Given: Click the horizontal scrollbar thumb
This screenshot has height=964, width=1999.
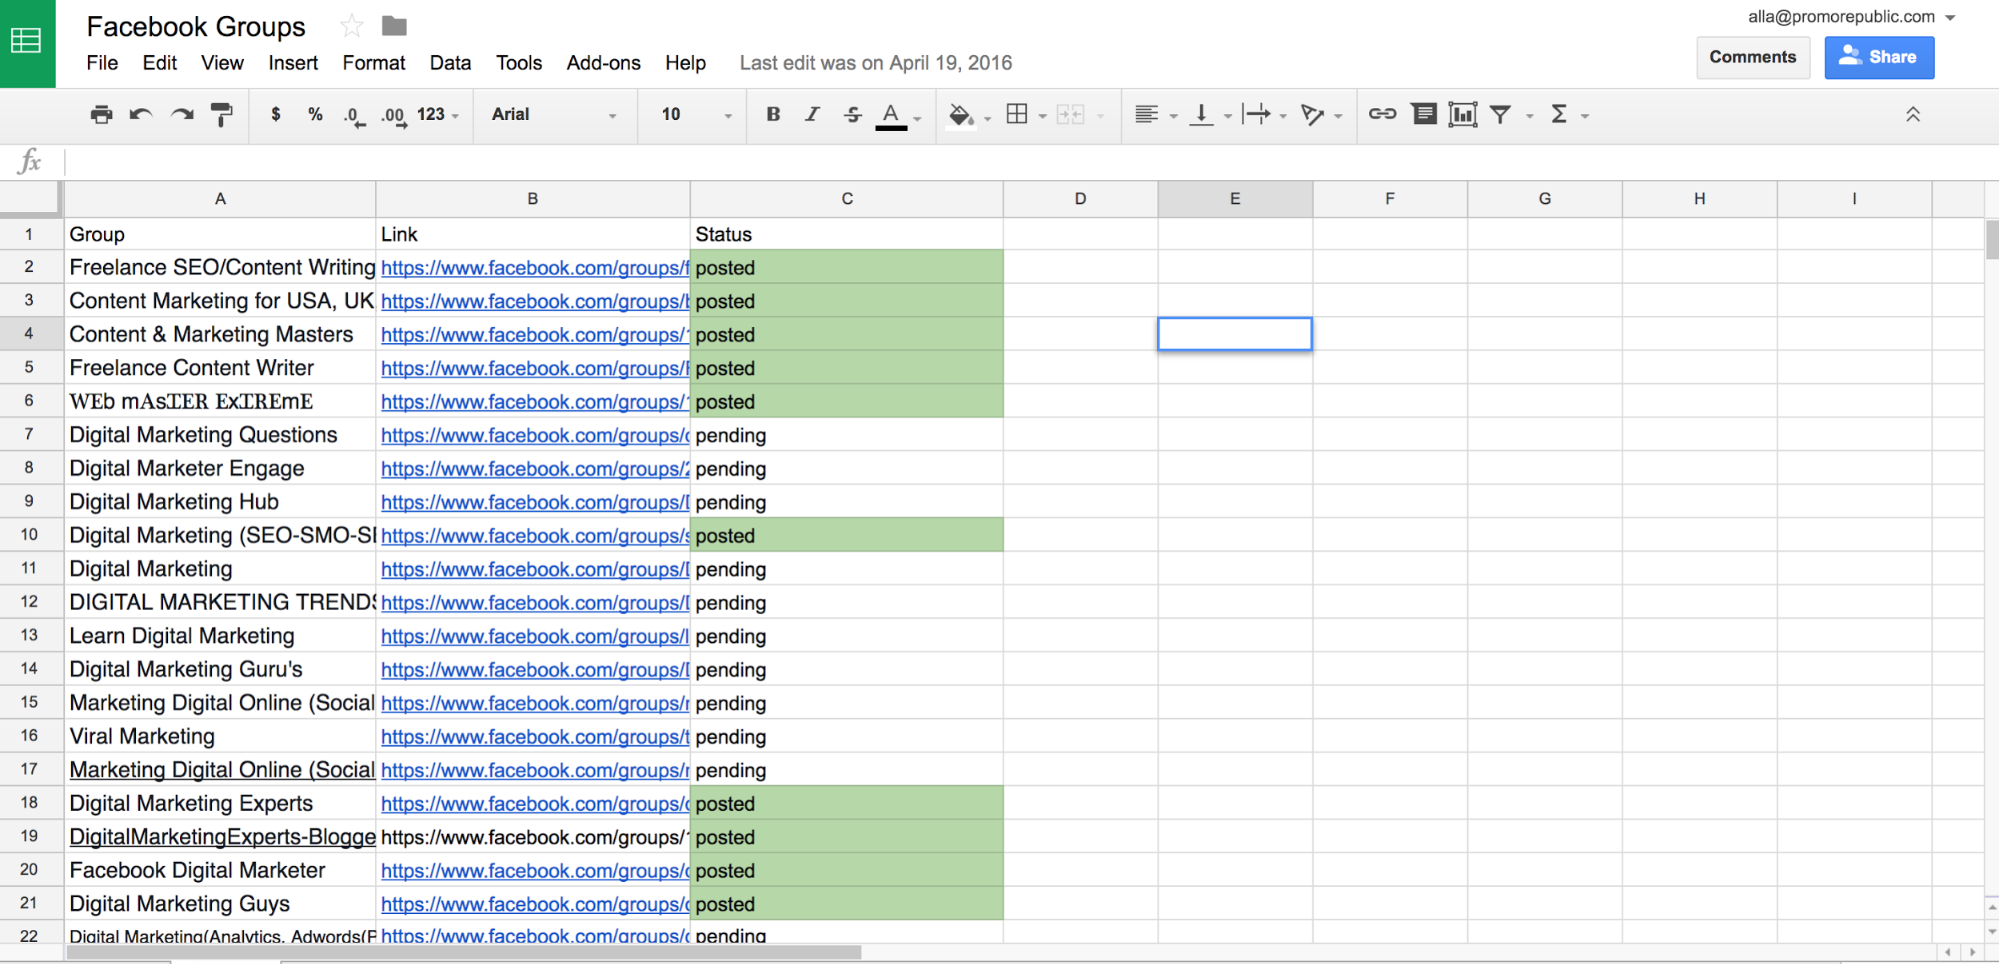Looking at the screenshot, I should coord(464,952).
